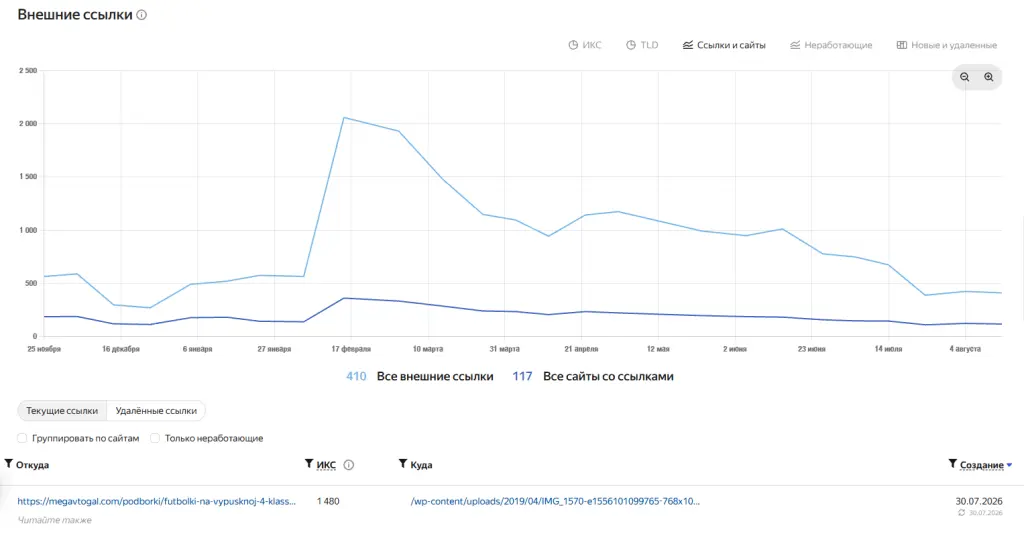Open filter icon for Куда column
This screenshot has height=534, width=1024.
tap(403, 464)
